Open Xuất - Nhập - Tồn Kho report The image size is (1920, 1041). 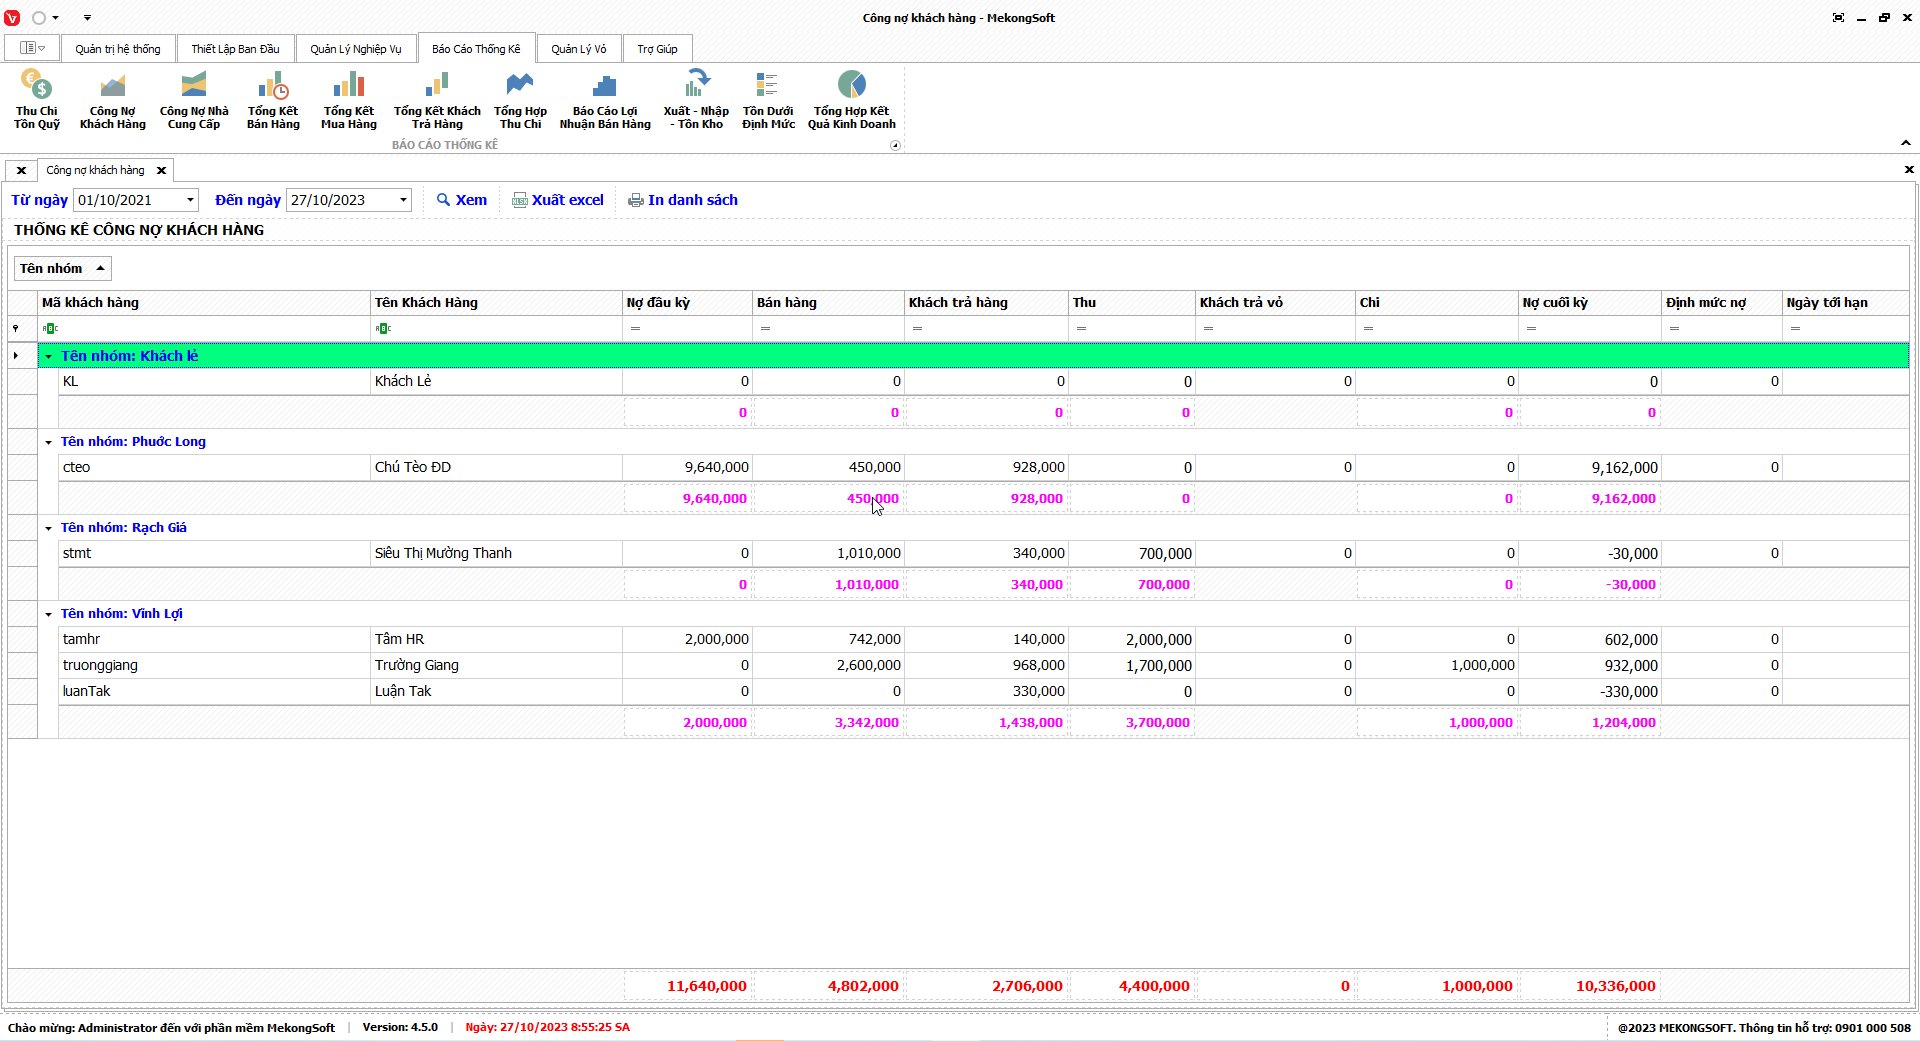pyautogui.click(x=696, y=99)
